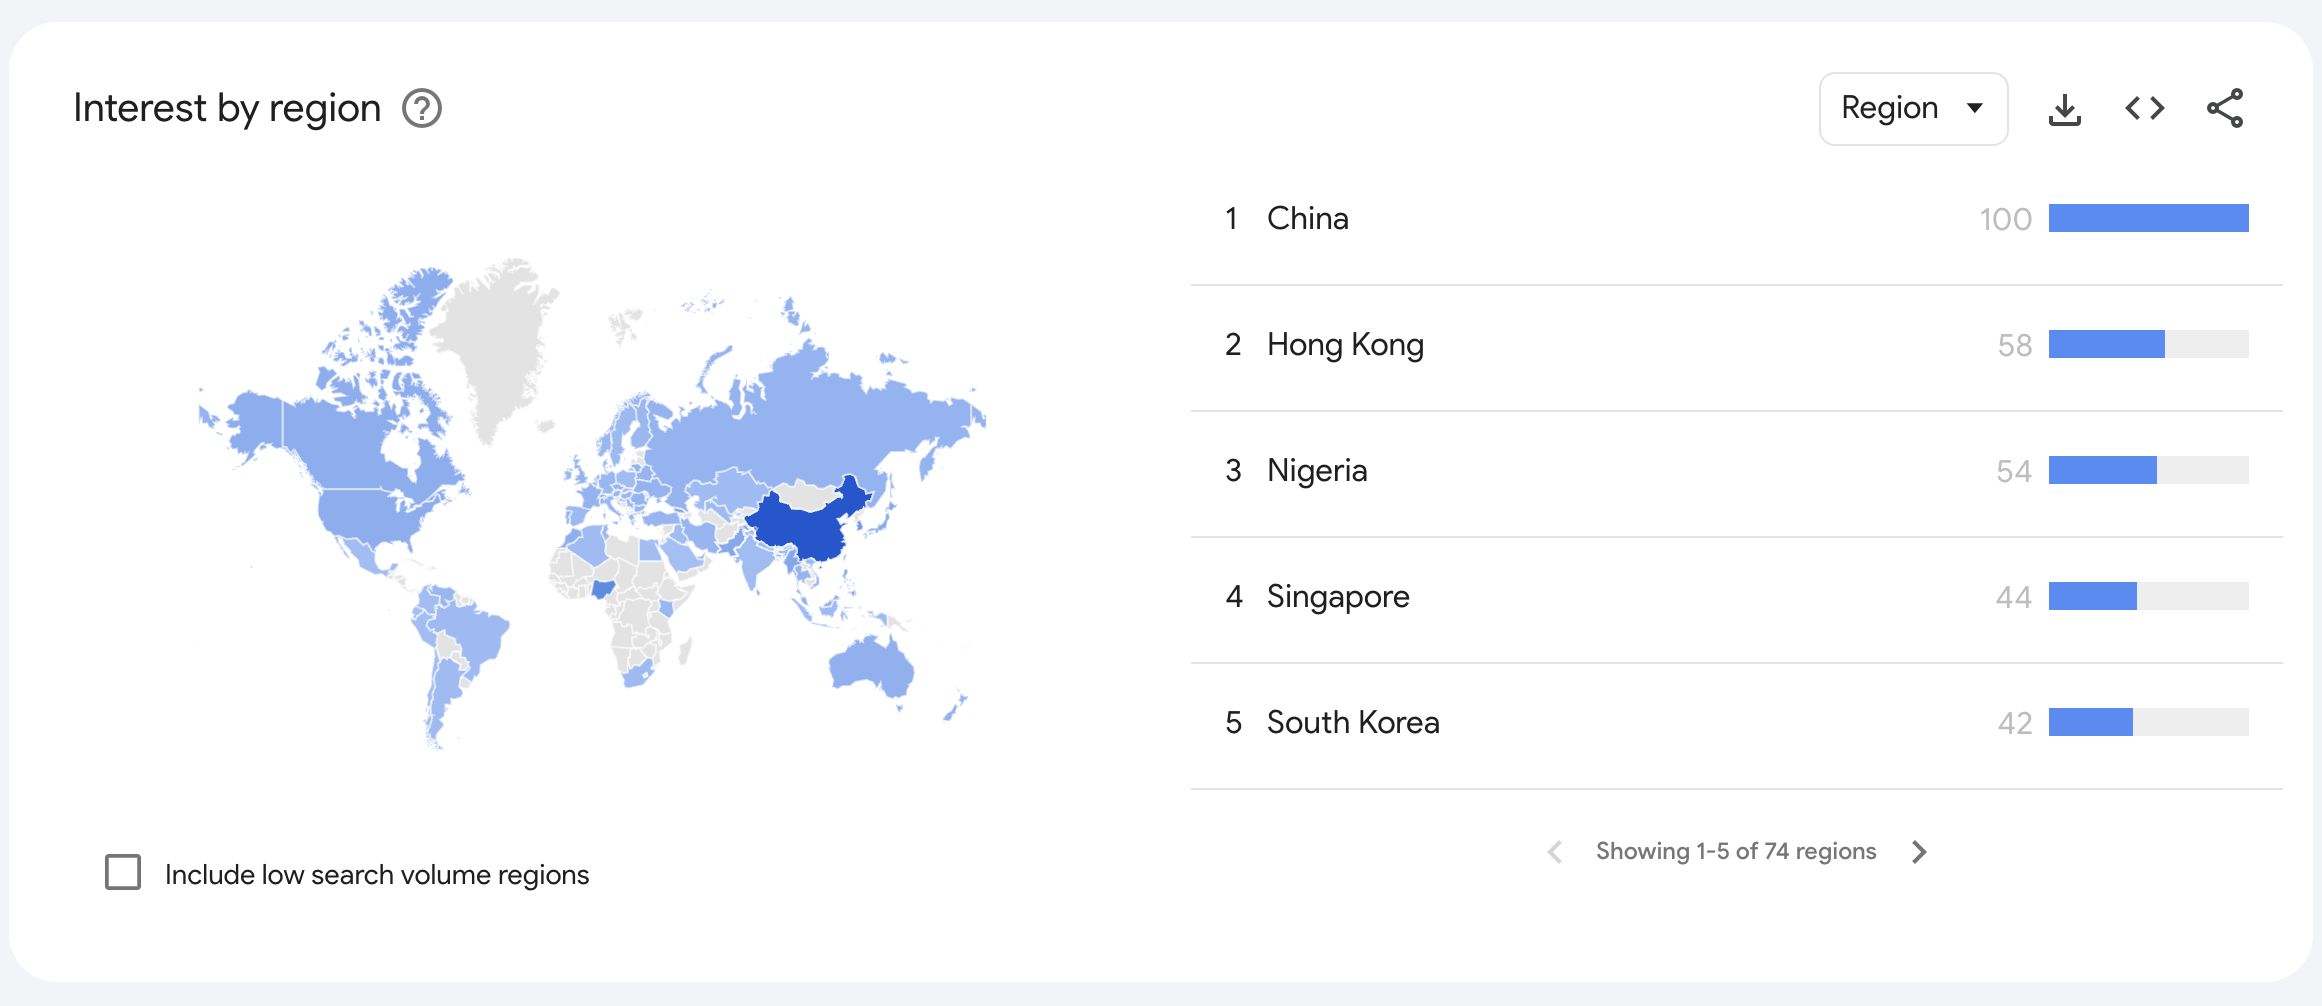Go to previous page of regions
The image size is (2322, 1006).
(x=1555, y=852)
